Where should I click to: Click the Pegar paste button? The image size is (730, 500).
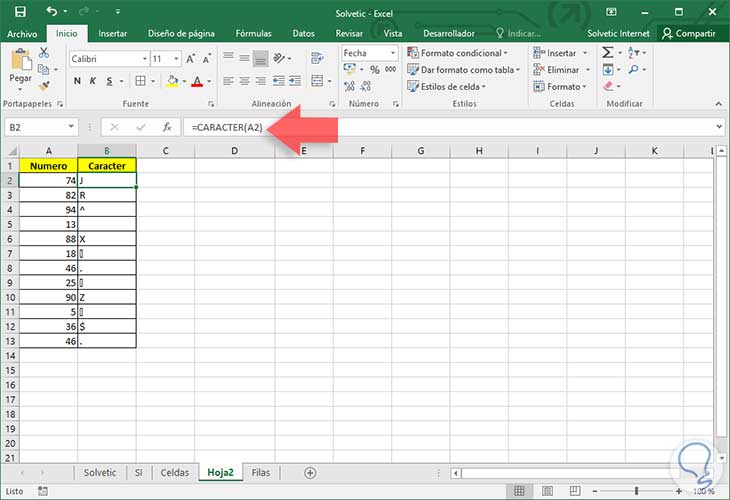pyautogui.click(x=20, y=68)
